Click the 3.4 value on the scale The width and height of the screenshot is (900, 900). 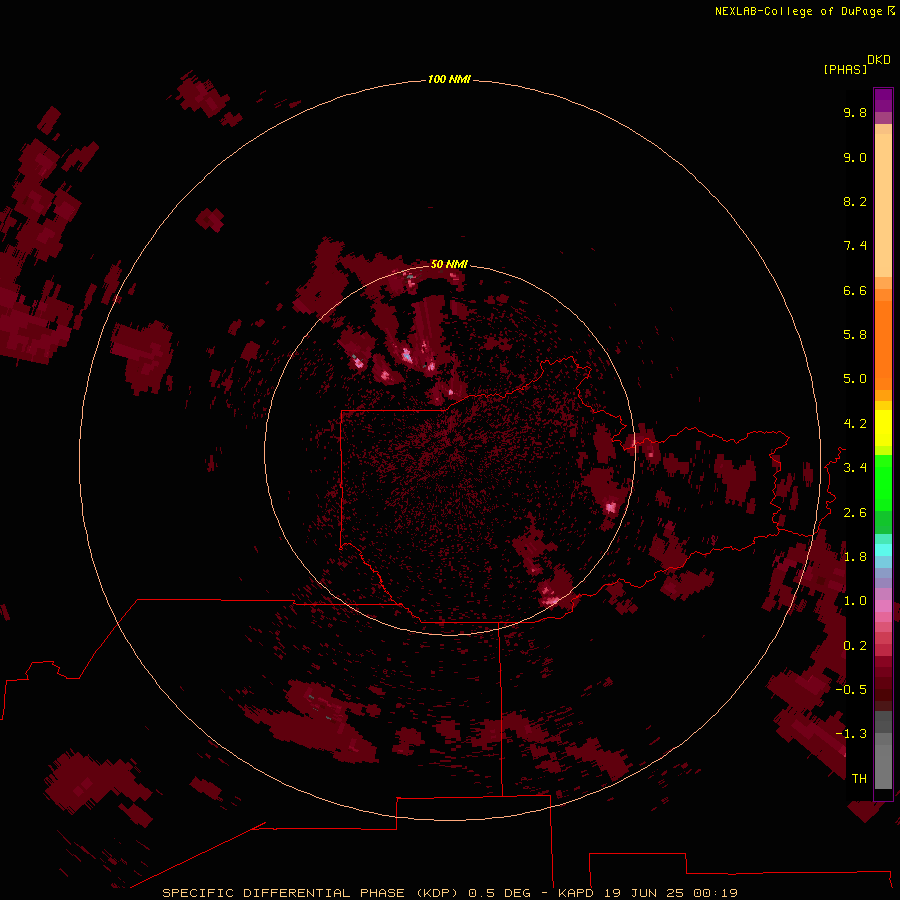coord(855,468)
